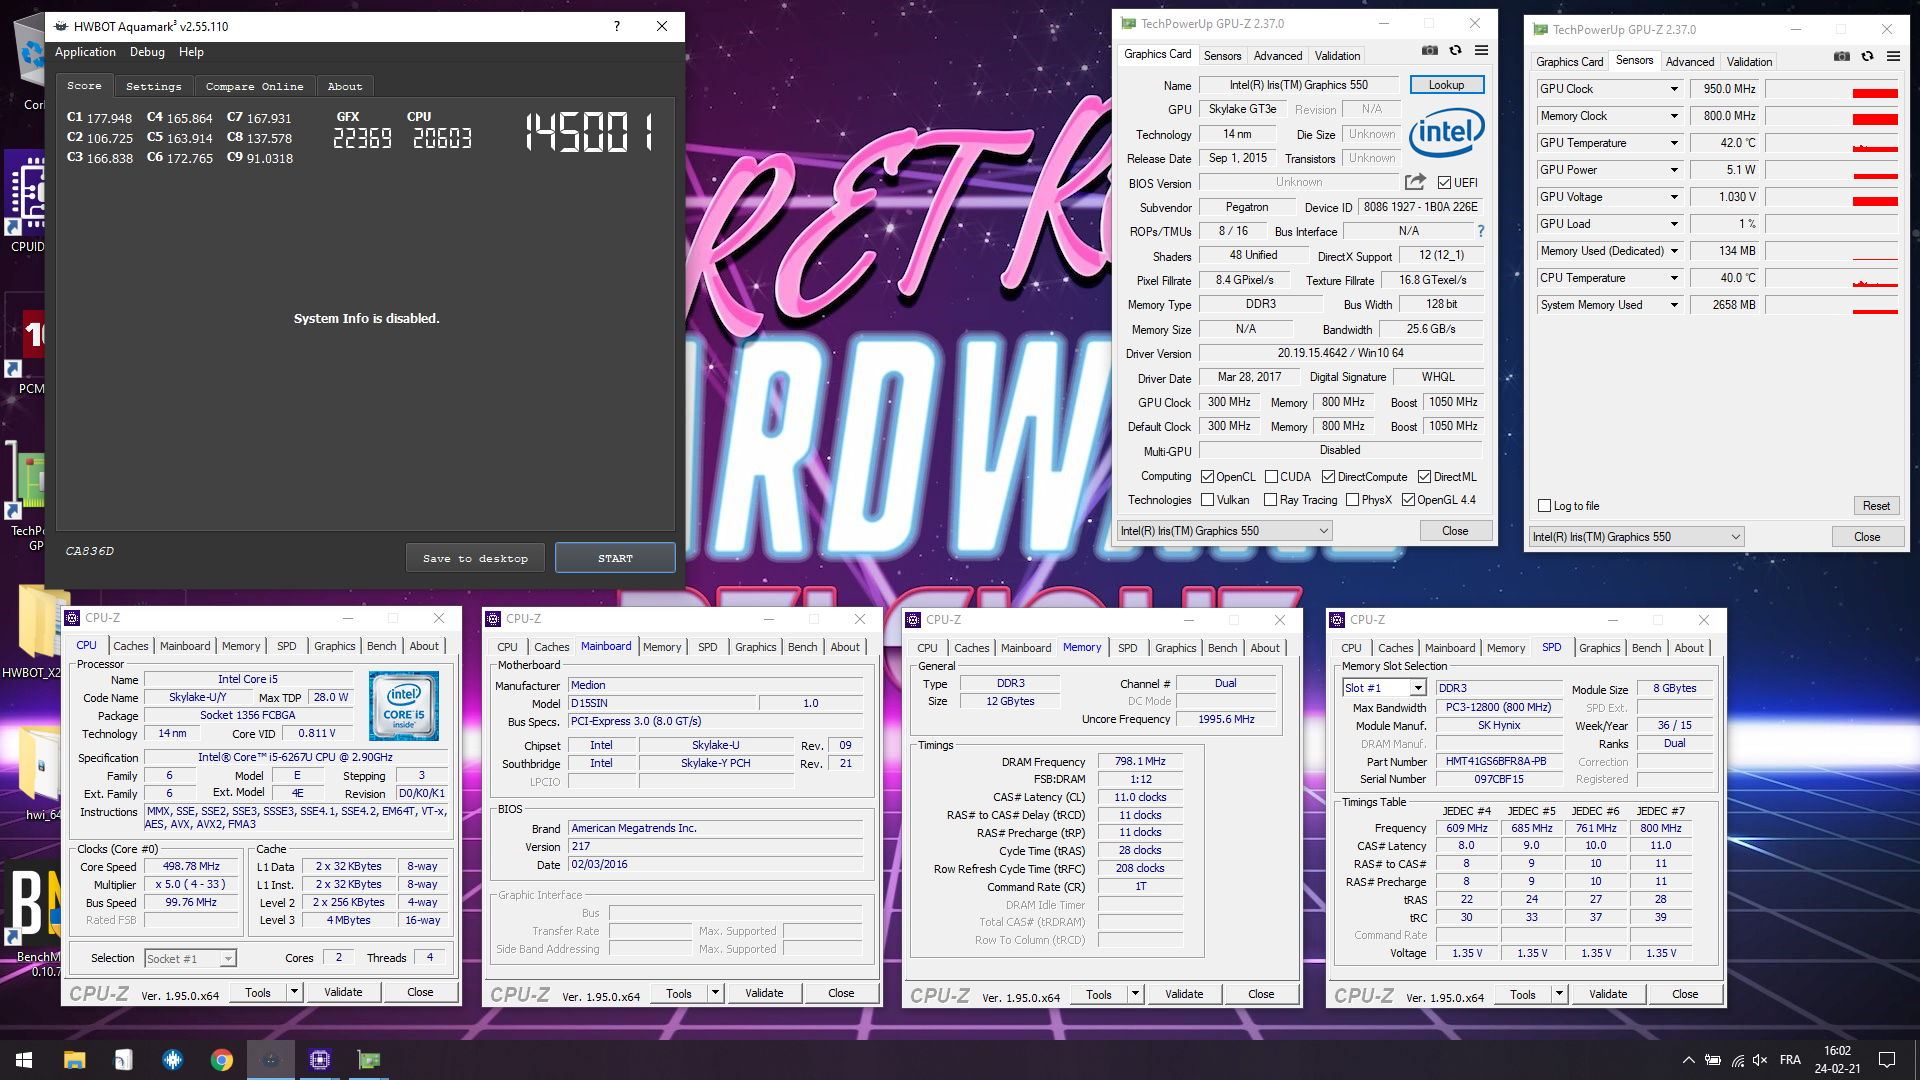Toggle the Vulkan checkbox
Screen dimensions: 1920x1080
[x=1207, y=500]
